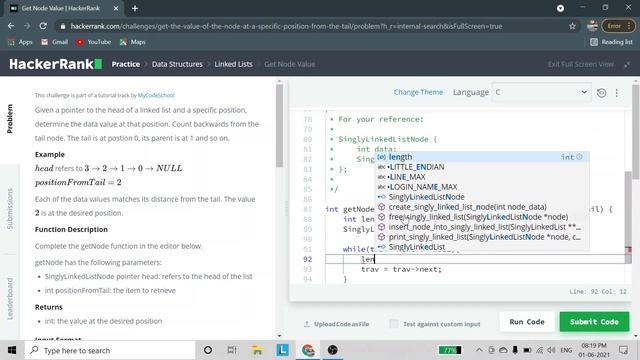Click the HackerRank logo
640x360 pixels.
click(x=56, y=64)
